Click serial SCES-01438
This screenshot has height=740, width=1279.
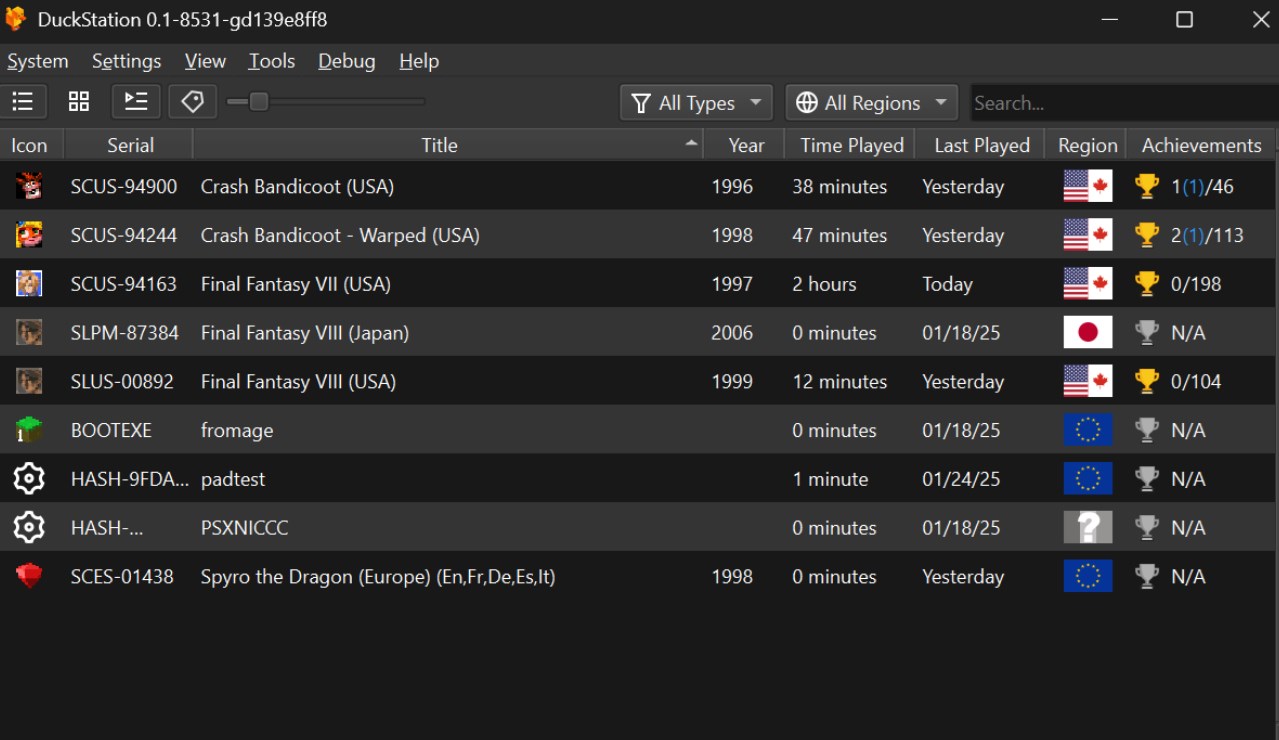122,577
